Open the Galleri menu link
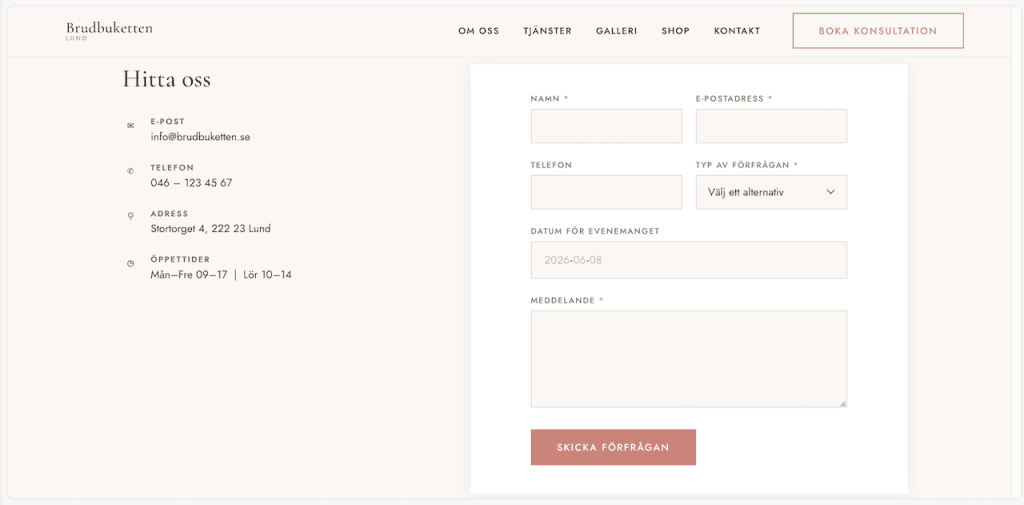The image size is (1024, 505). [x=616, y=31]
